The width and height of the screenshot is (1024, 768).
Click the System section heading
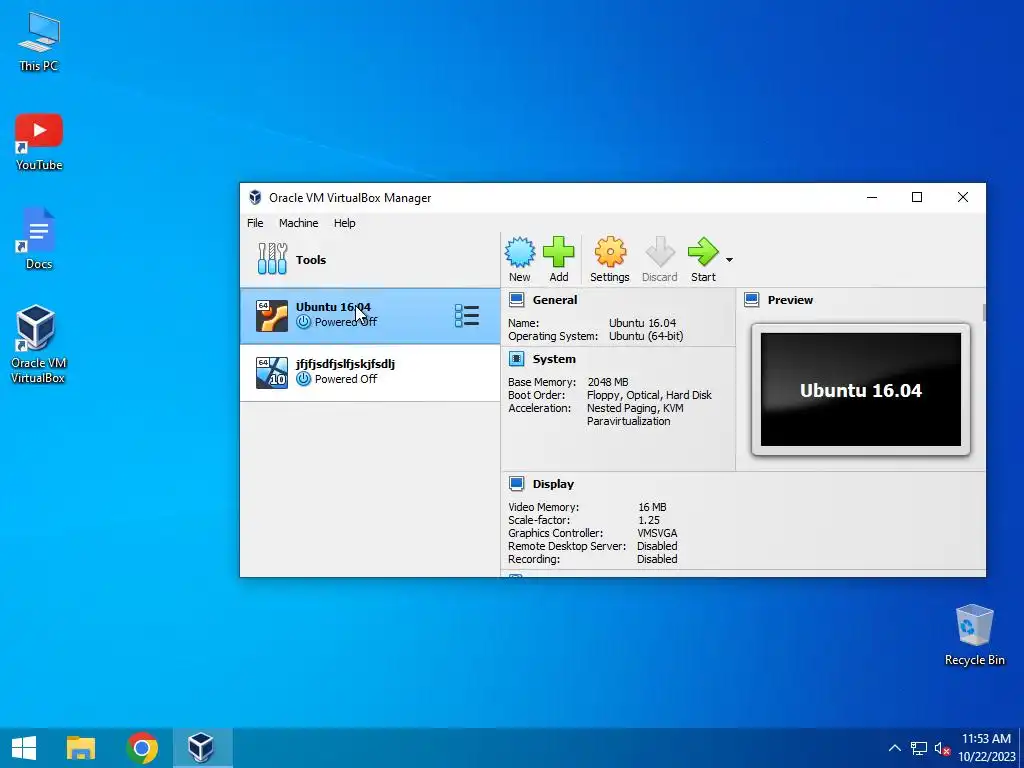(554, 359)
